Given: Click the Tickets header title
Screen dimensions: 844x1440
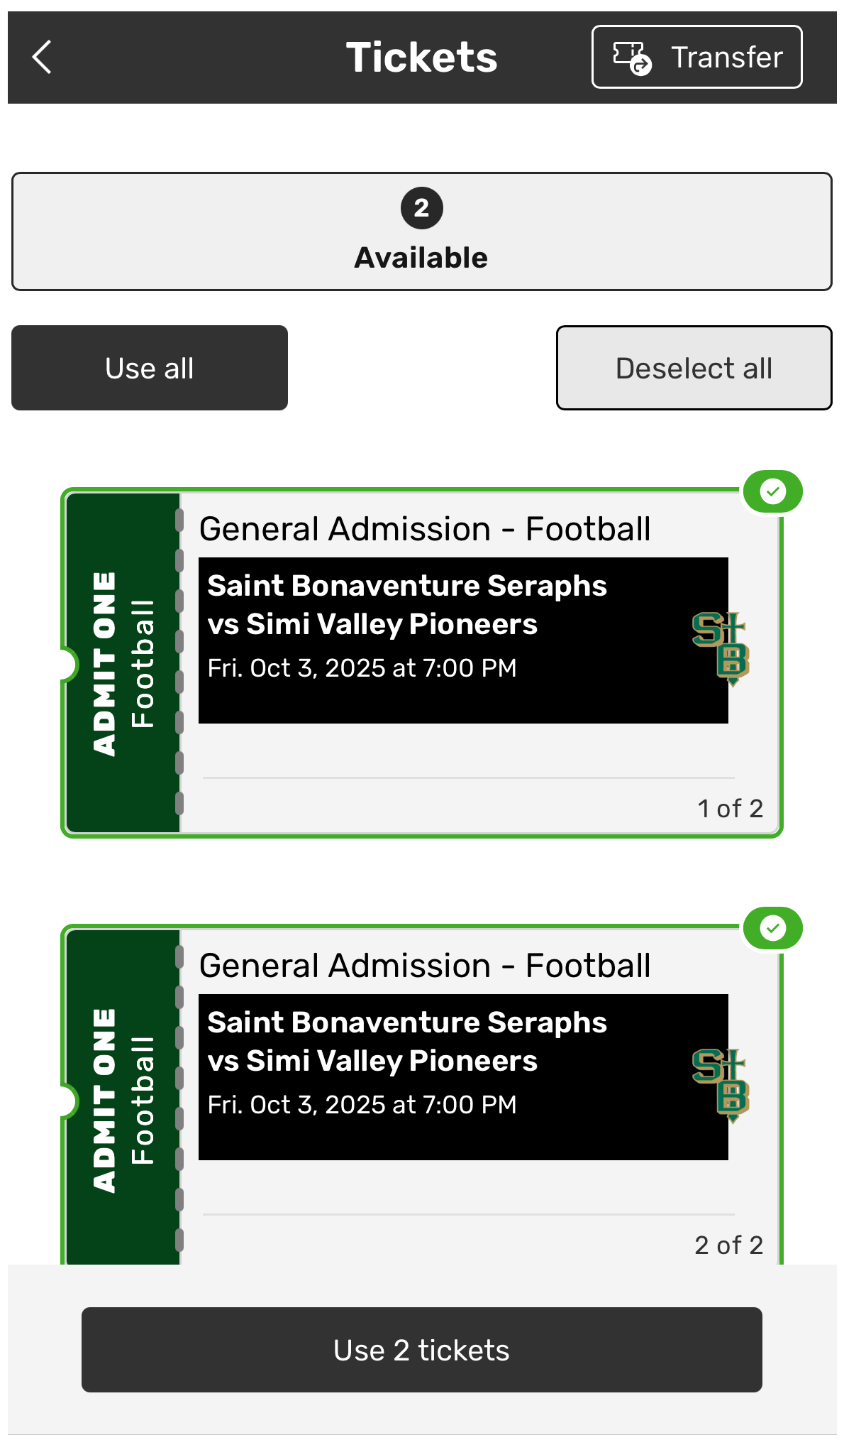Looking at the screenshot, I should coord(421,57).
